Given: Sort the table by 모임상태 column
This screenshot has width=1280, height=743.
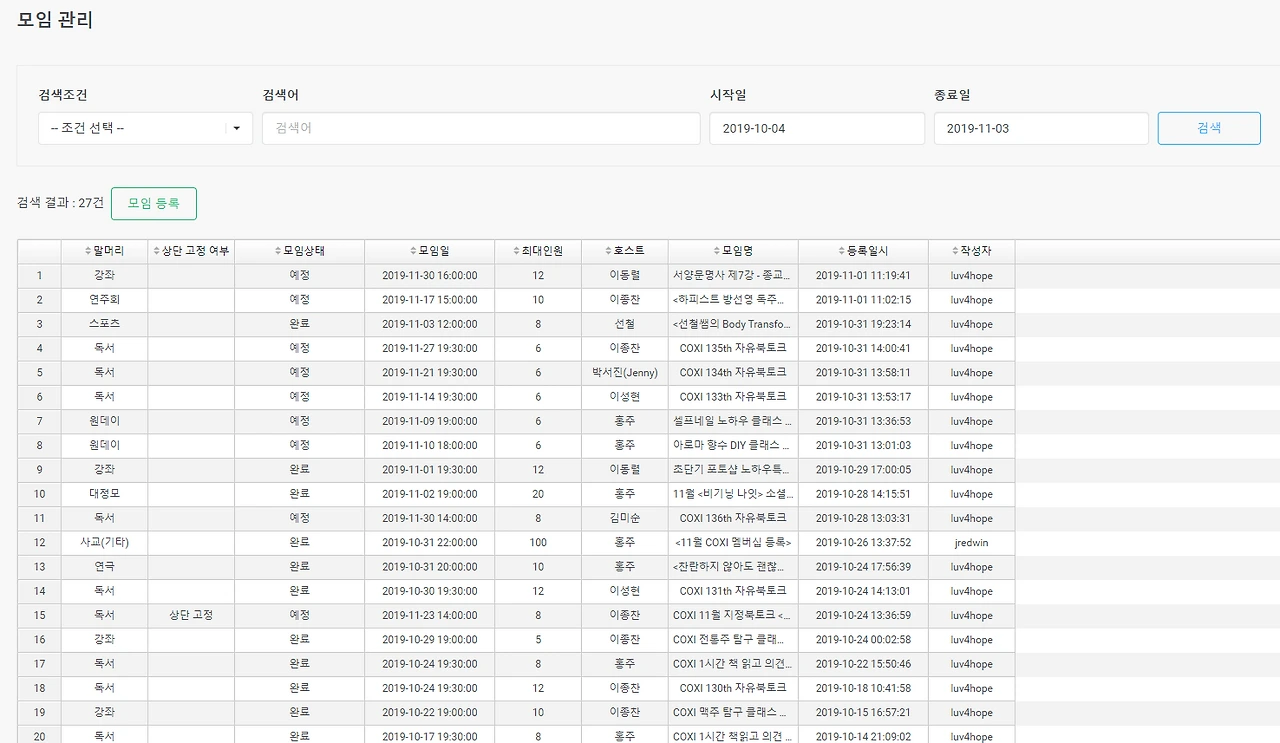Looking at the screenshot, I should coord(299,251).
